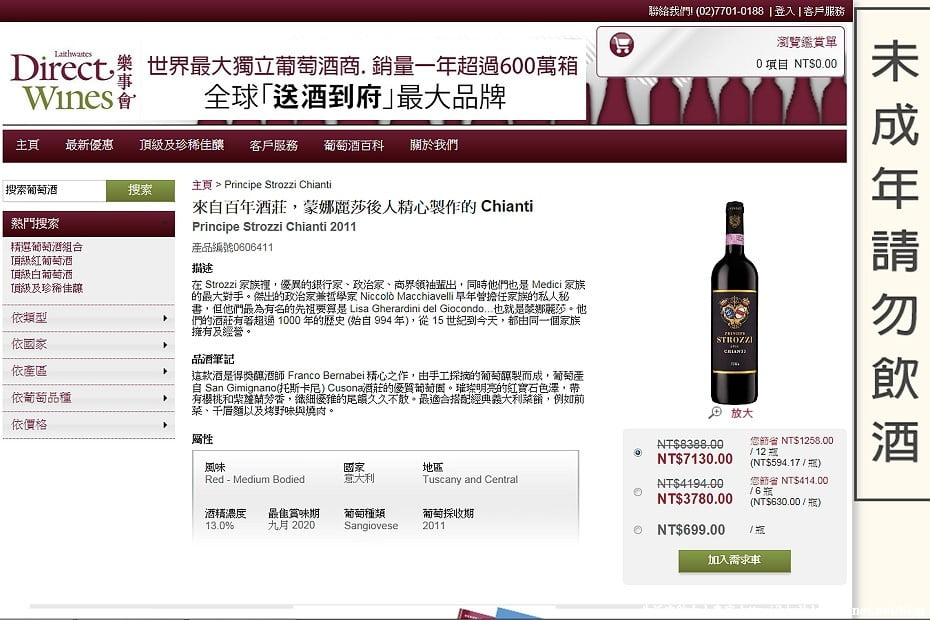Click the shopping cart icon
930x620 pixels.
[x=622, y=44]
